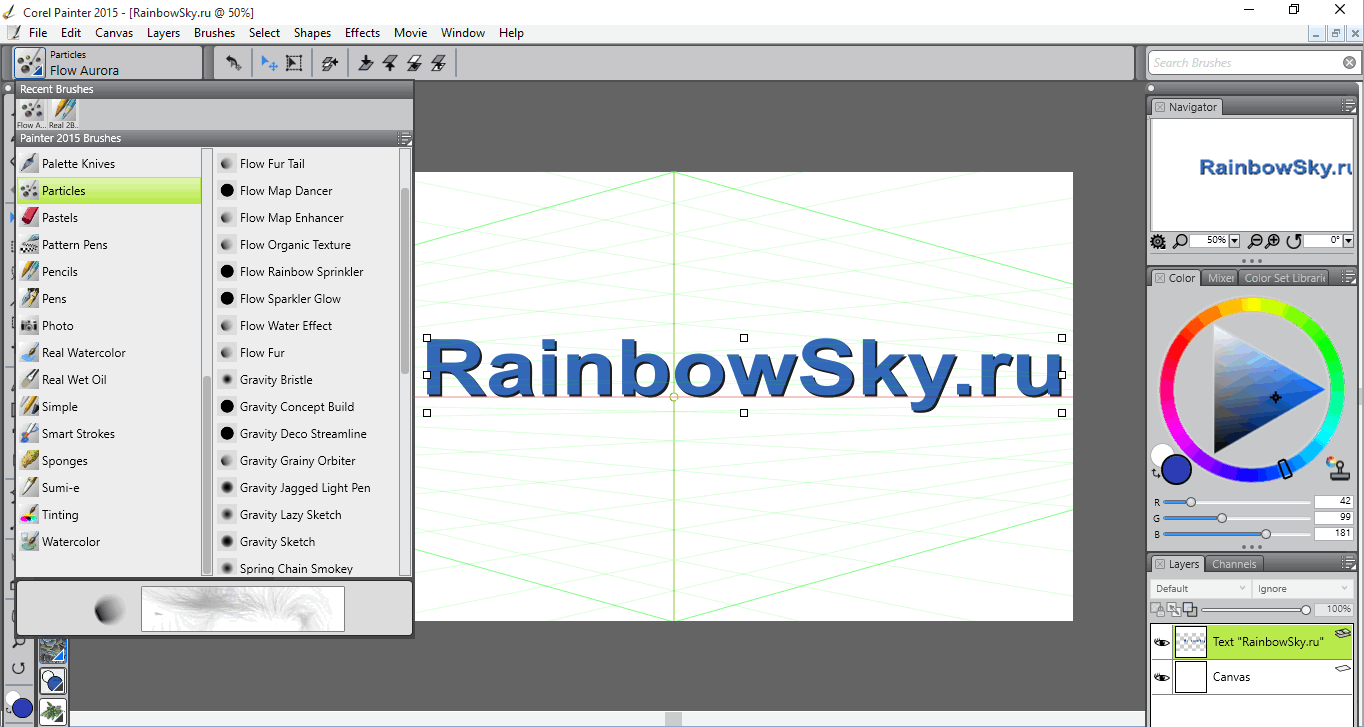The width and height of the screenshot is (1364, 727).
Task: Hide the Text "RainbowSky.ru" layer
Action: (1161, 642)
